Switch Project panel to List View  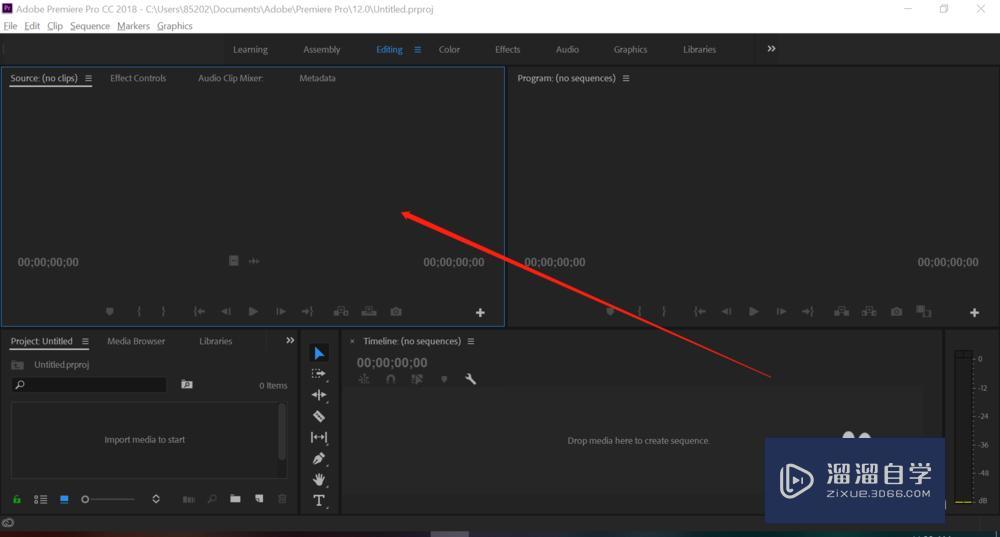[x=40, y=499]
